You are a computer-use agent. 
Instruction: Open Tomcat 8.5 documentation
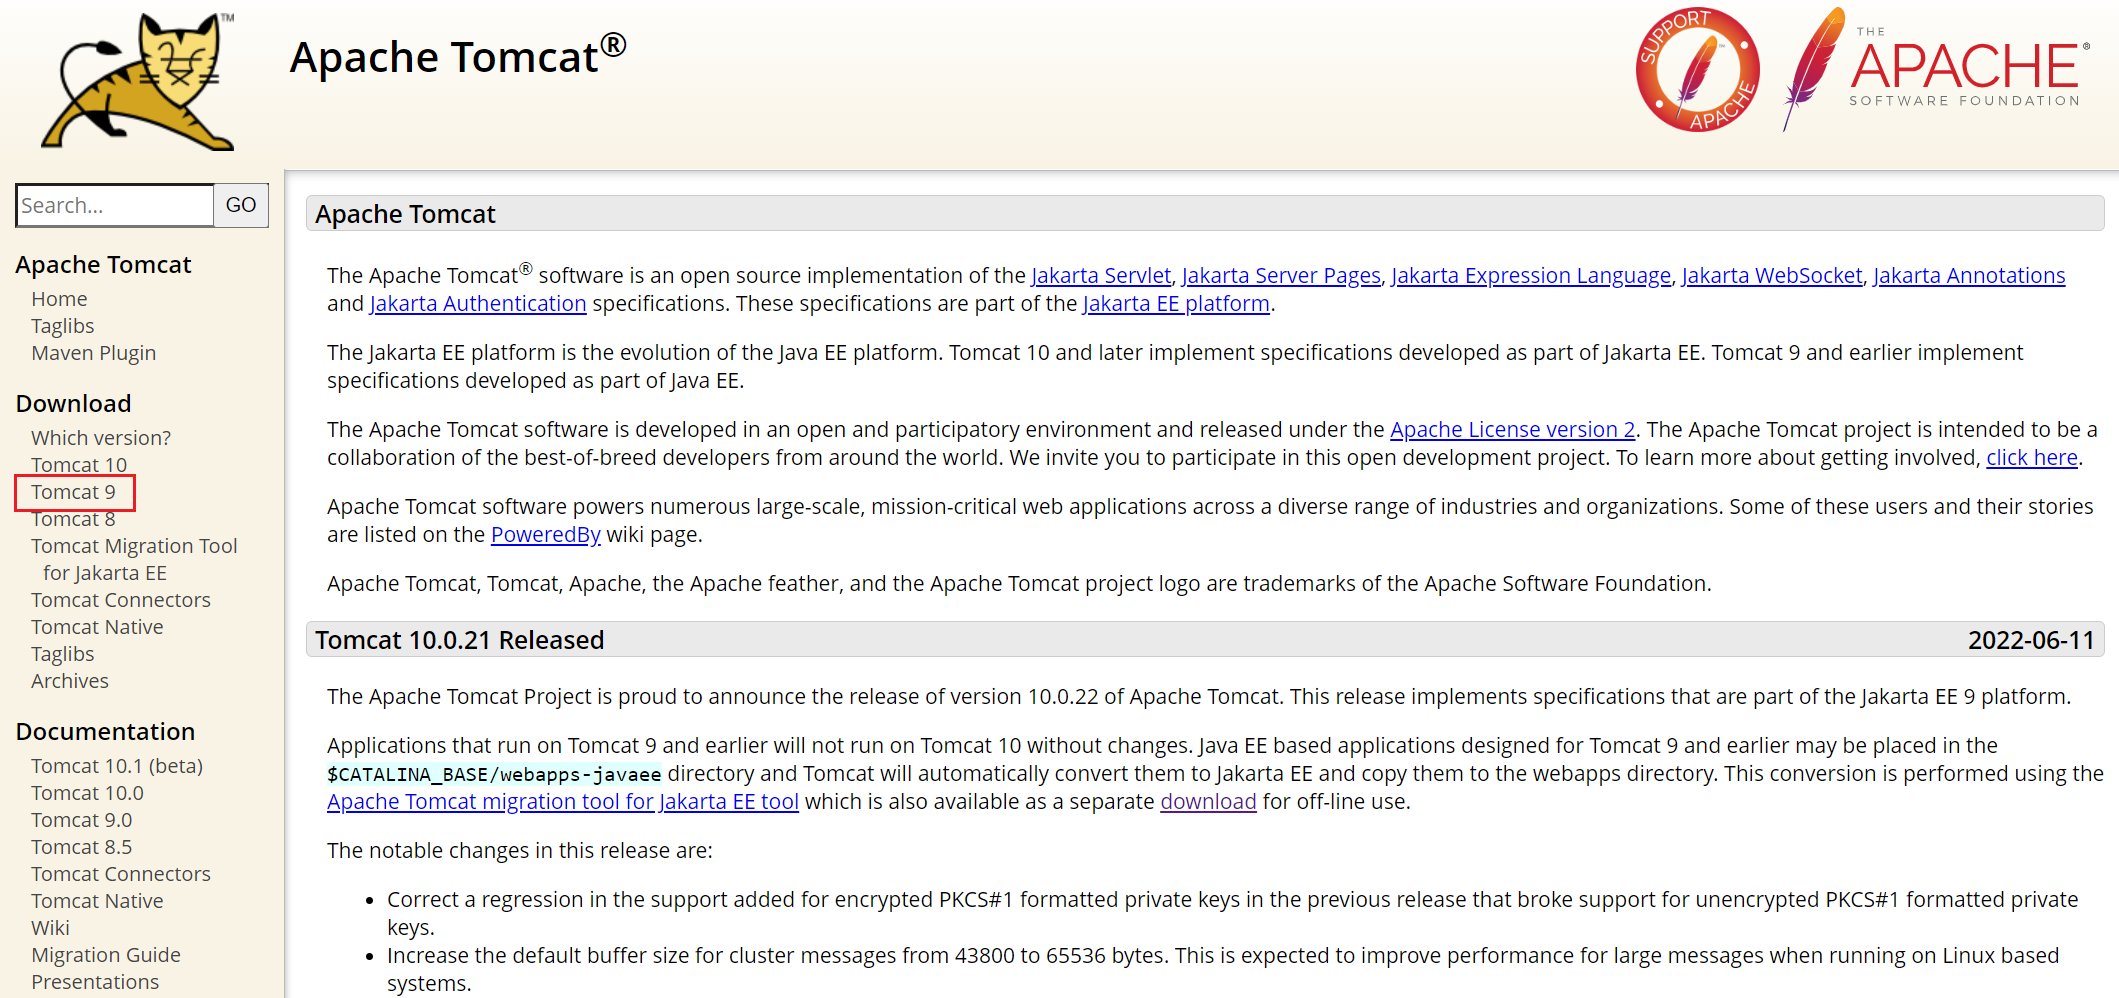[x=81, y=847]
